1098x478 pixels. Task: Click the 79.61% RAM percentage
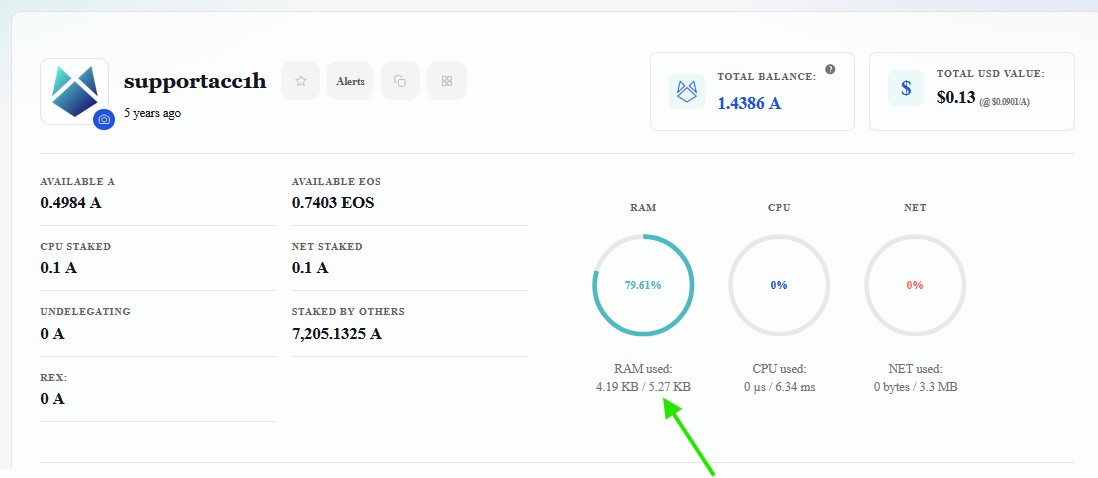tap(643, 285)
